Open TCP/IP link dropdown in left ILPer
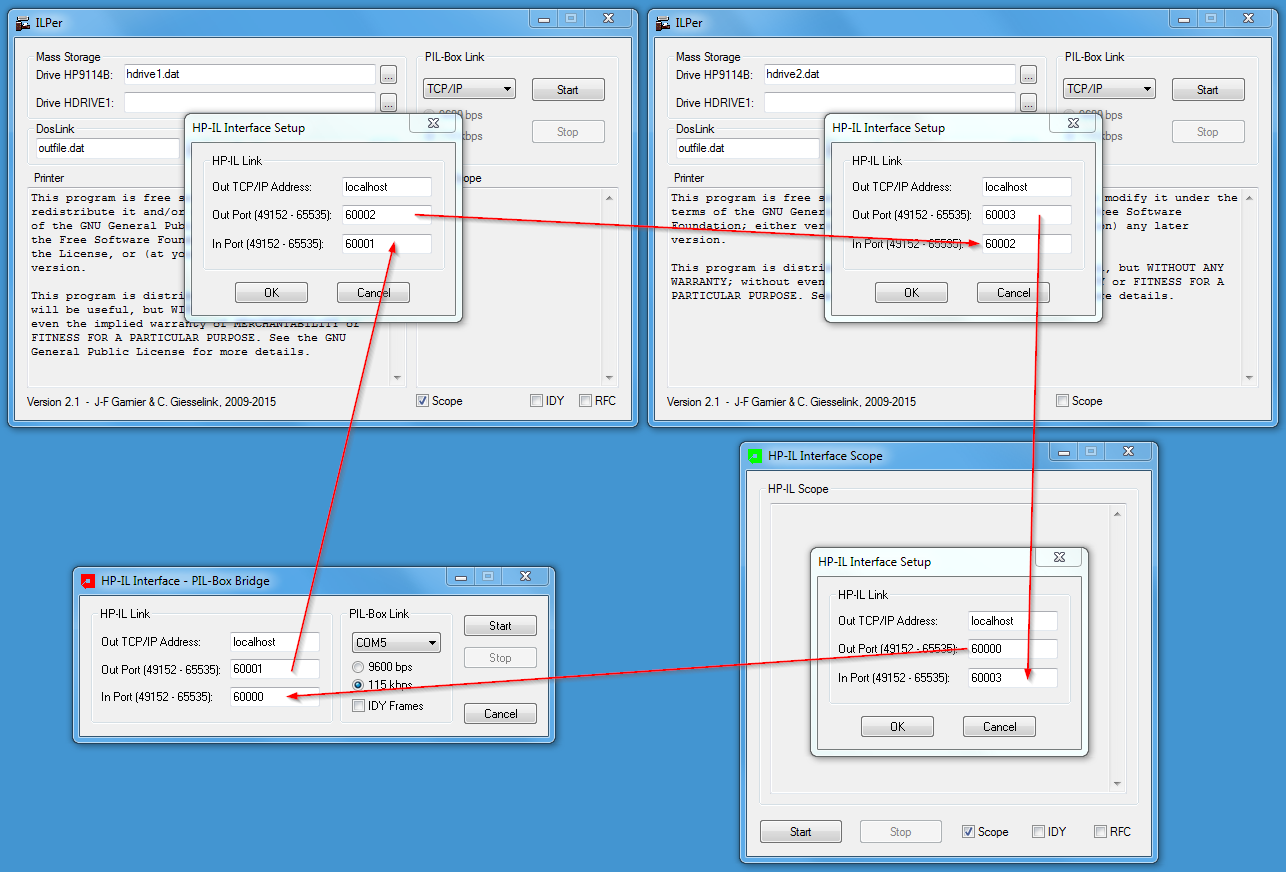 [x=469, y=89]
